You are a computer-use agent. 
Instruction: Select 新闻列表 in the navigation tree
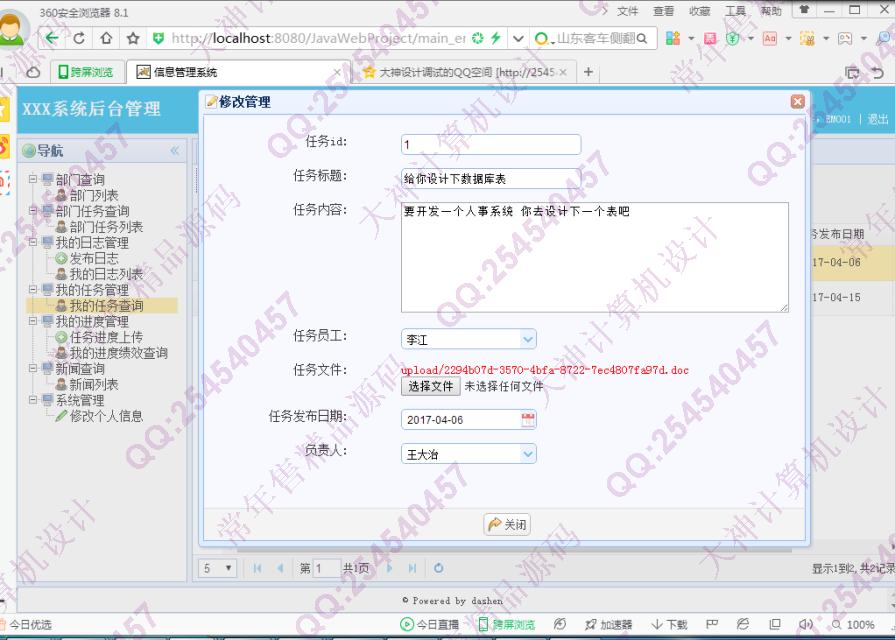(94, 384)
